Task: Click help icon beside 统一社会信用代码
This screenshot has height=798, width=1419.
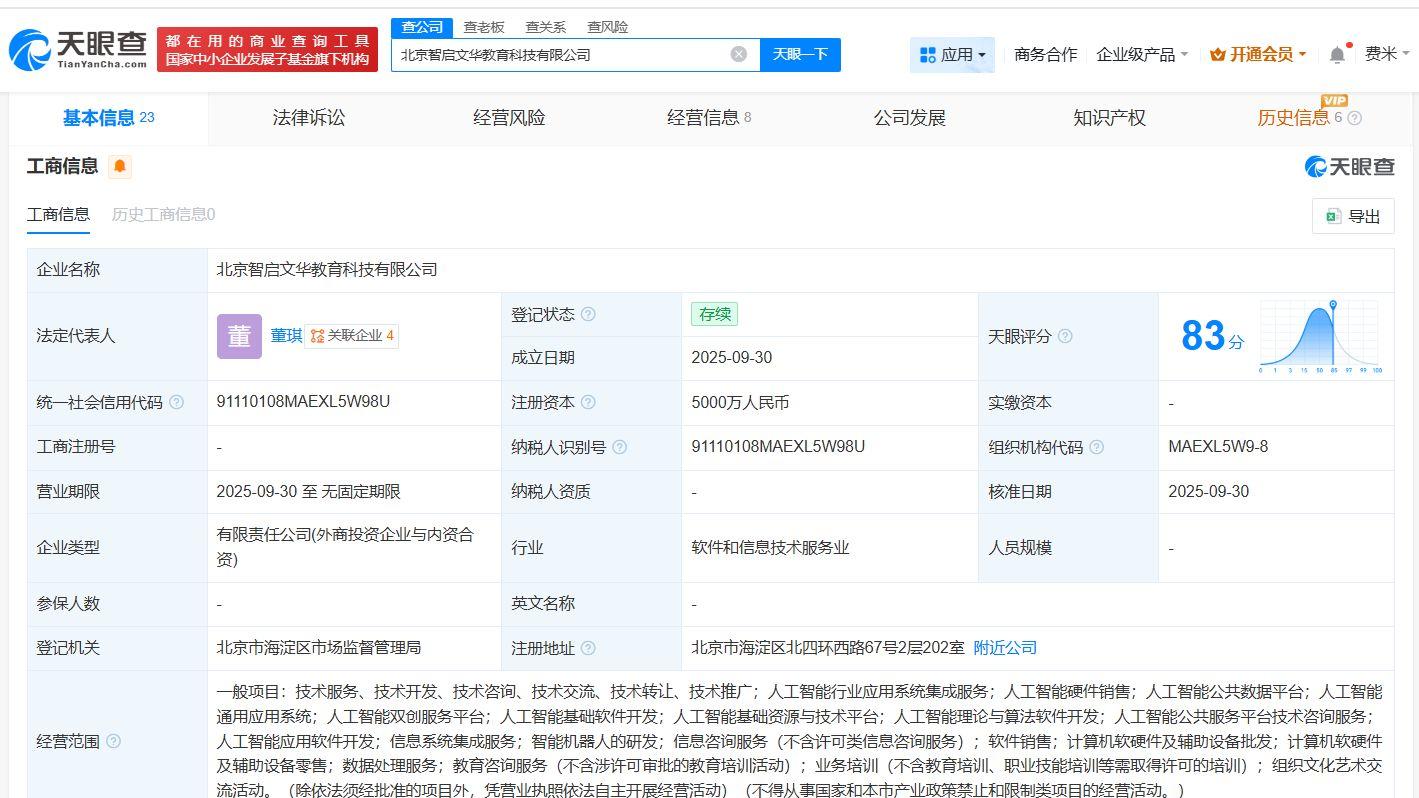Action: pyautogui.click(x=177, y=402)
